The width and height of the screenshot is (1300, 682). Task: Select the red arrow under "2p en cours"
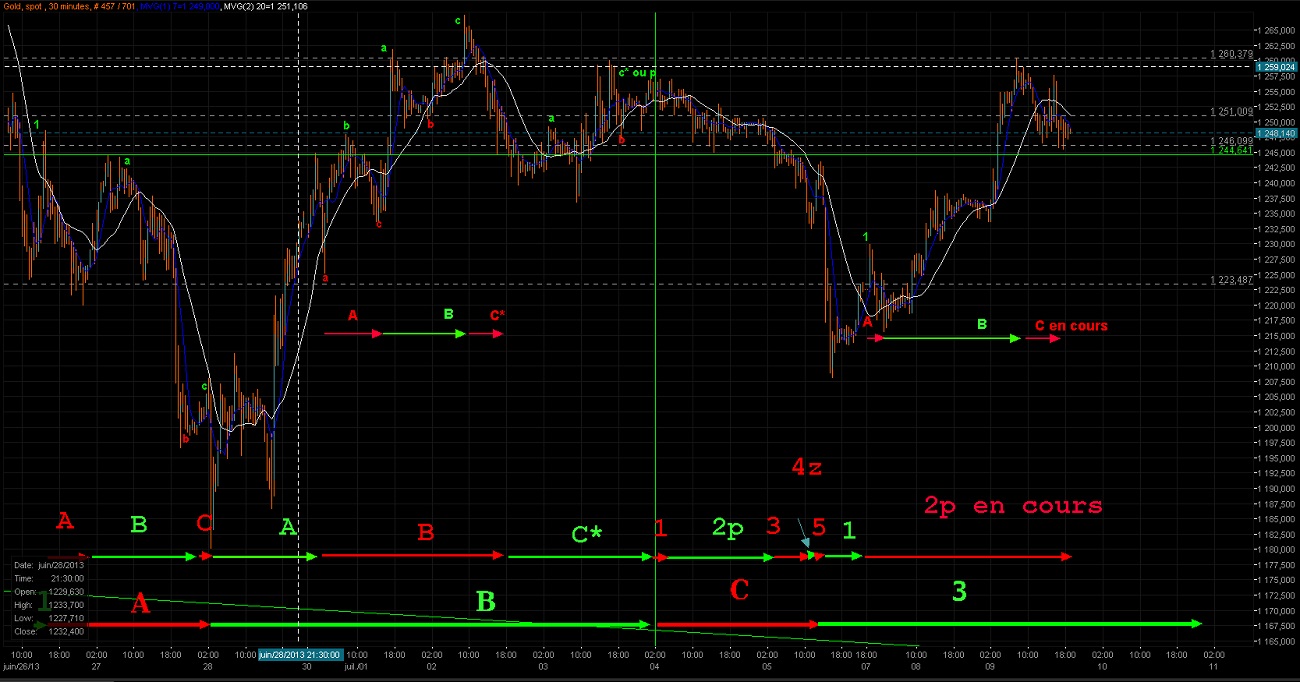[967, 556]
